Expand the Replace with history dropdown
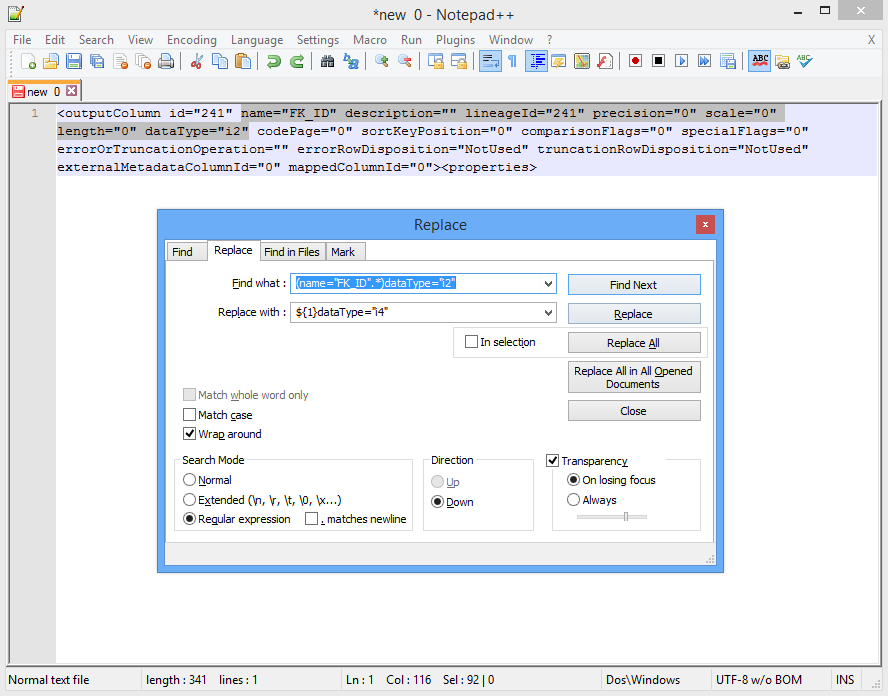Viewport: 888px width, 696px height. (548, 313)
